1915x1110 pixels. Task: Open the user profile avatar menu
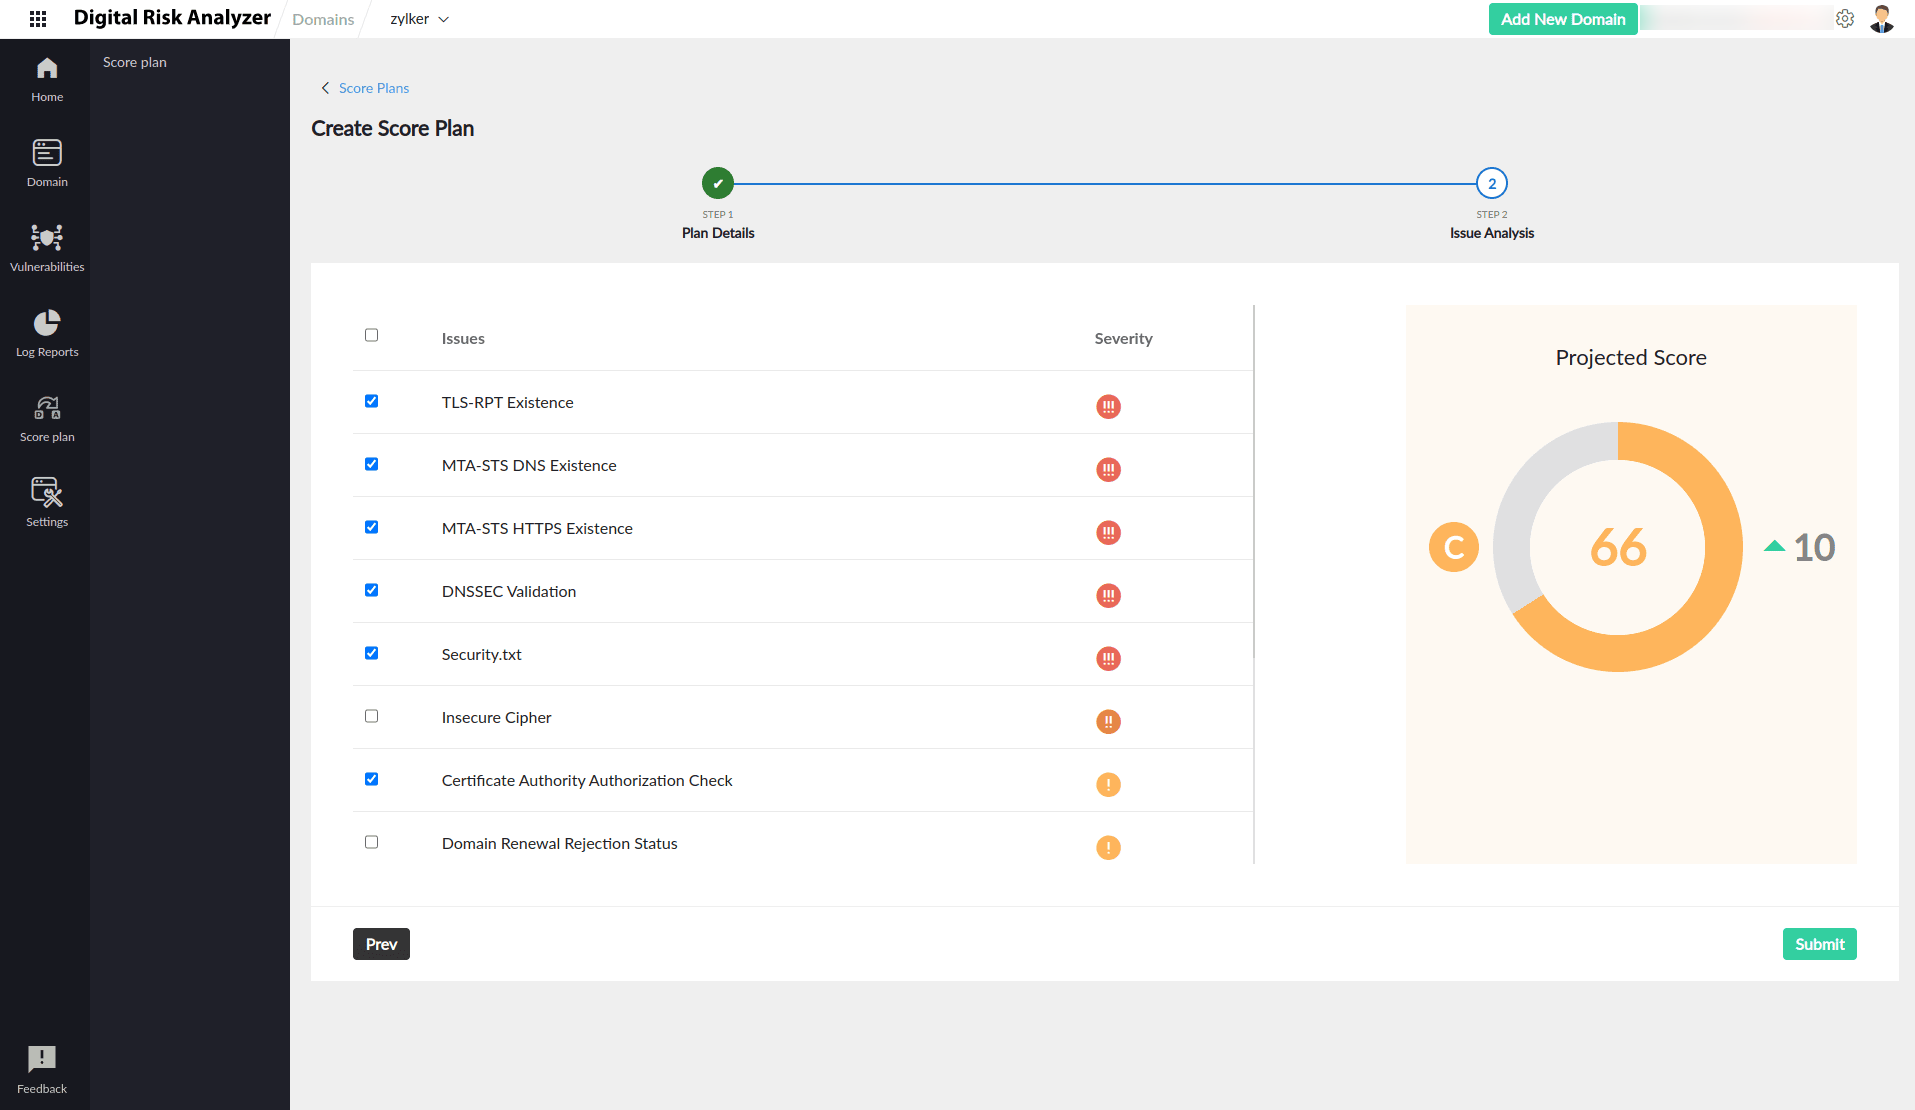click(1881, 19)
